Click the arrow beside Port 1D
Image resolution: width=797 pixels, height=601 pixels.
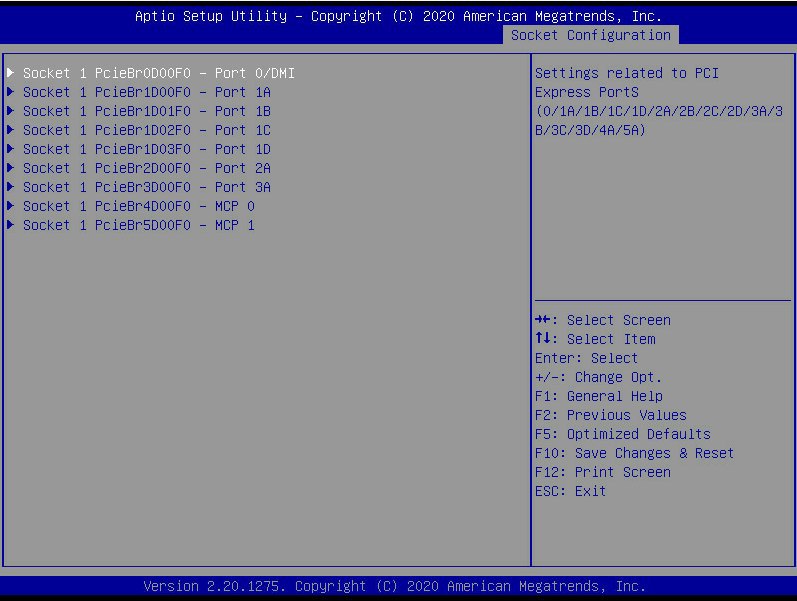coord(10,149)
